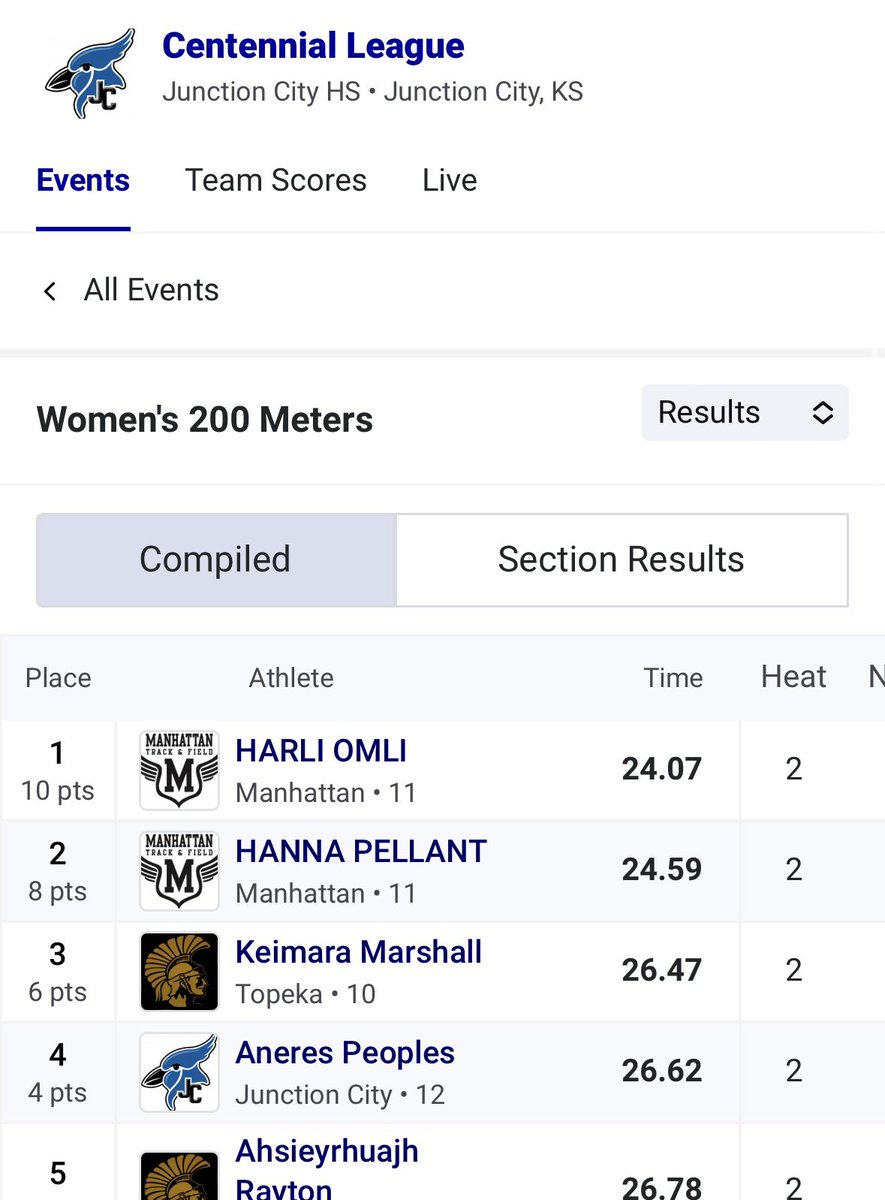
Task: Open HANNA PELLANT athlete profile
Action: point(361,852)
